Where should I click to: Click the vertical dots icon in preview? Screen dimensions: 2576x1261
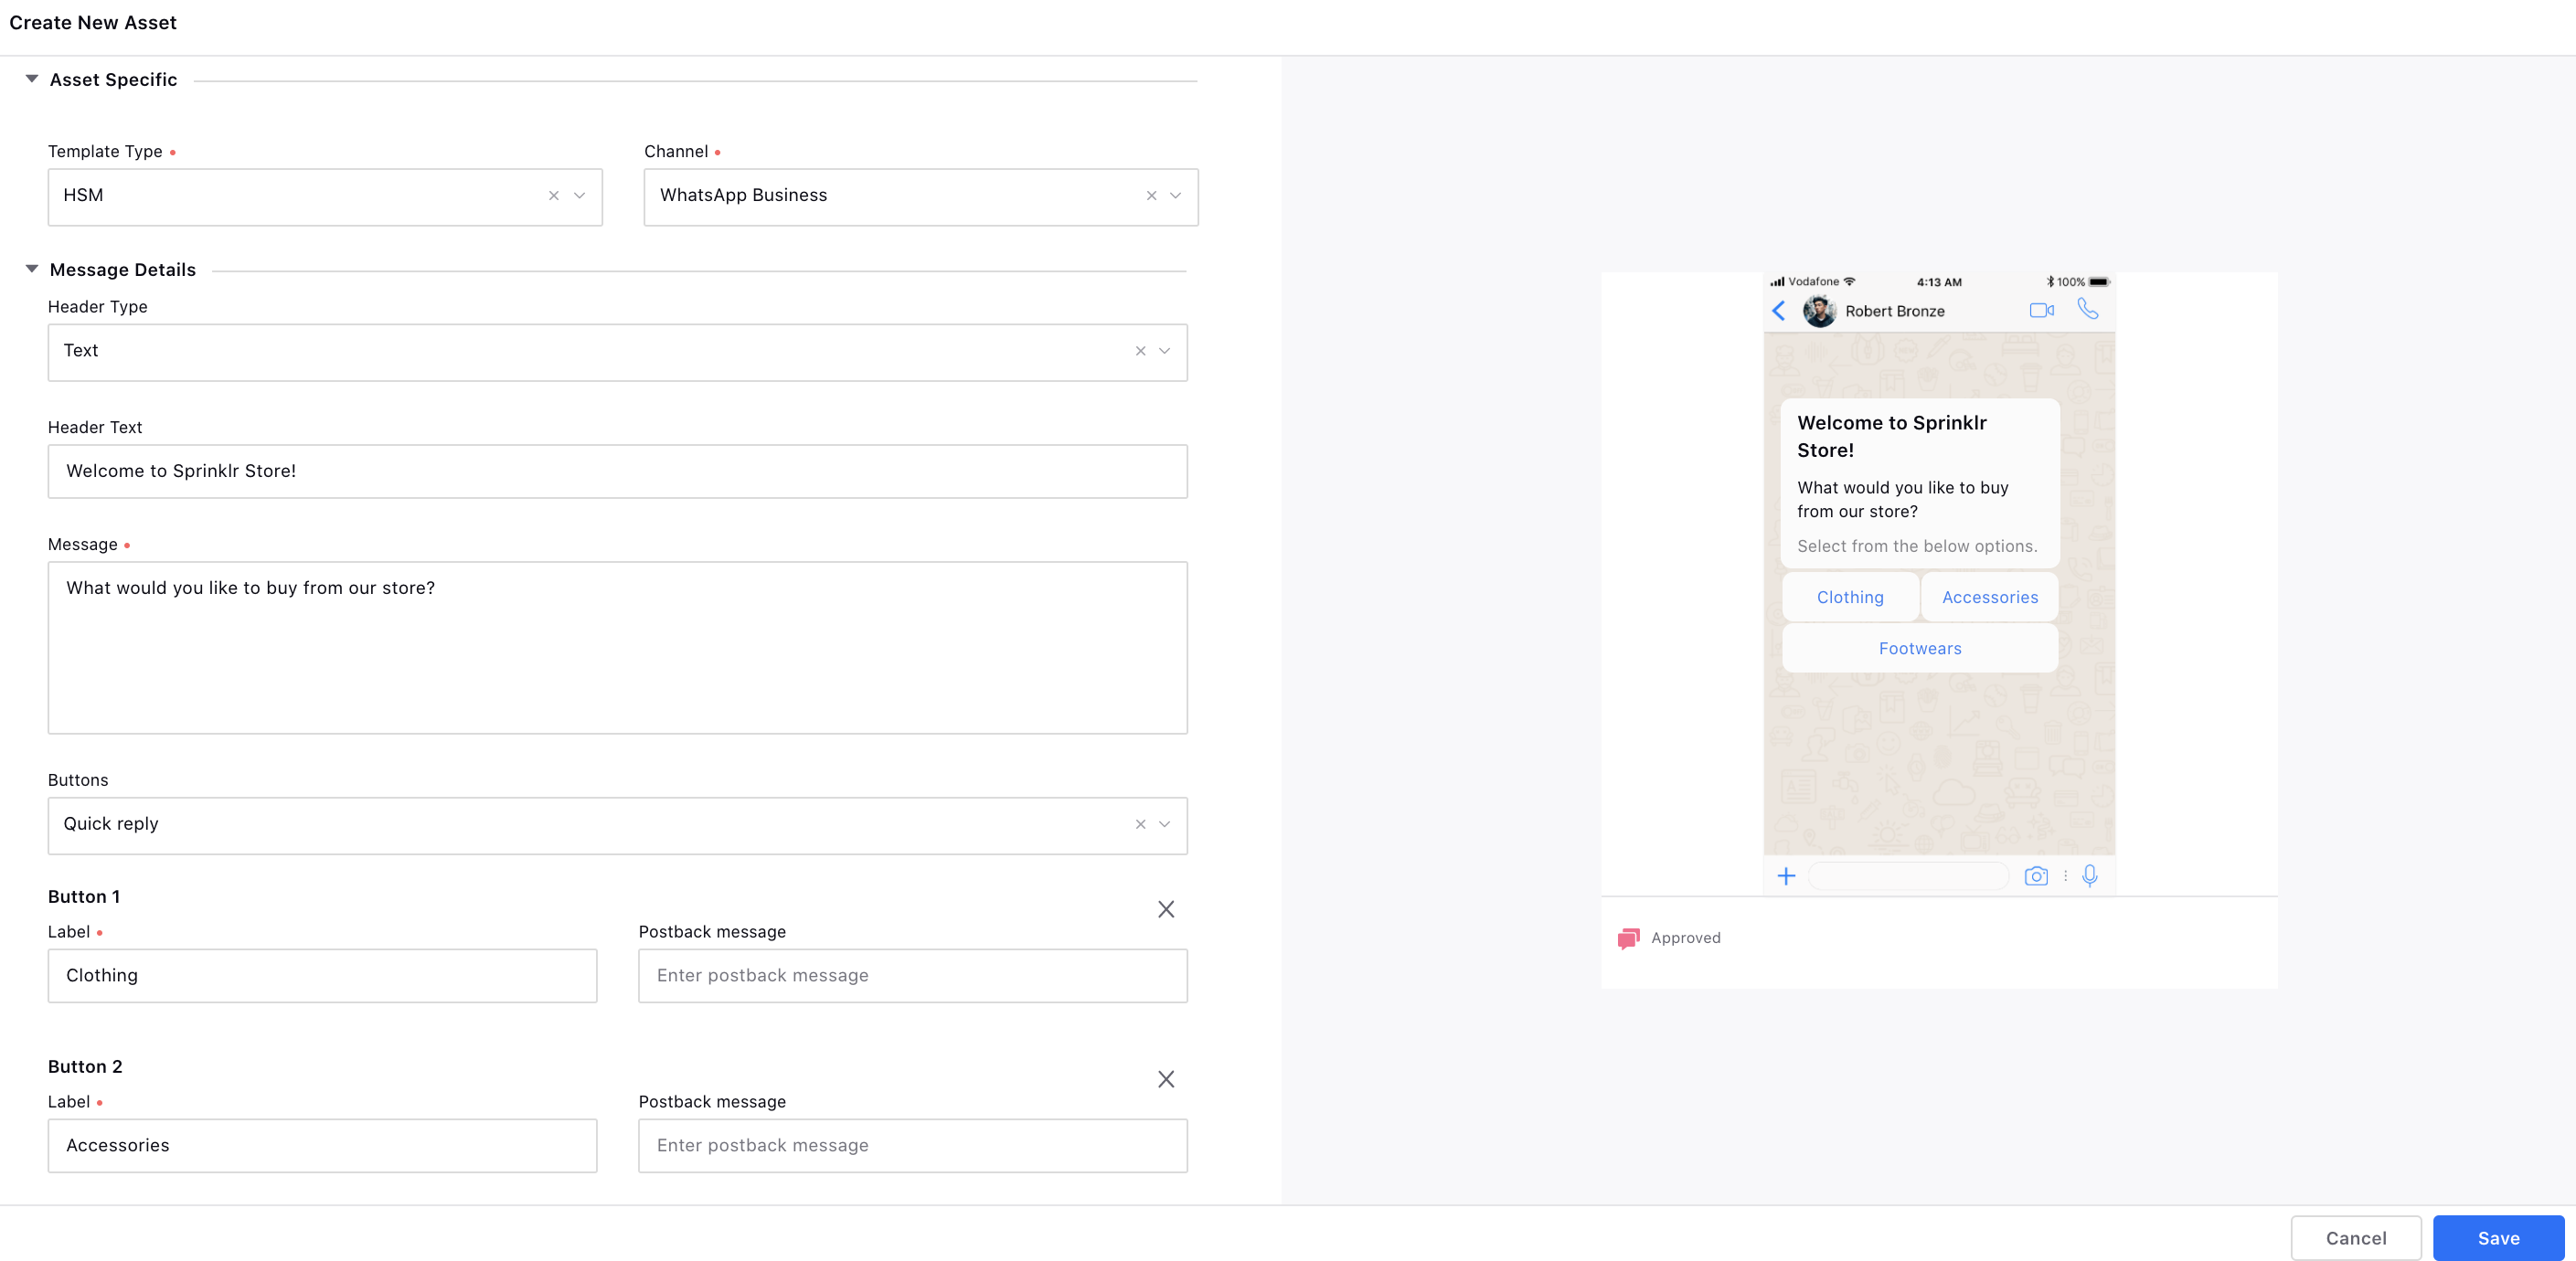(x=2065, y=876)
